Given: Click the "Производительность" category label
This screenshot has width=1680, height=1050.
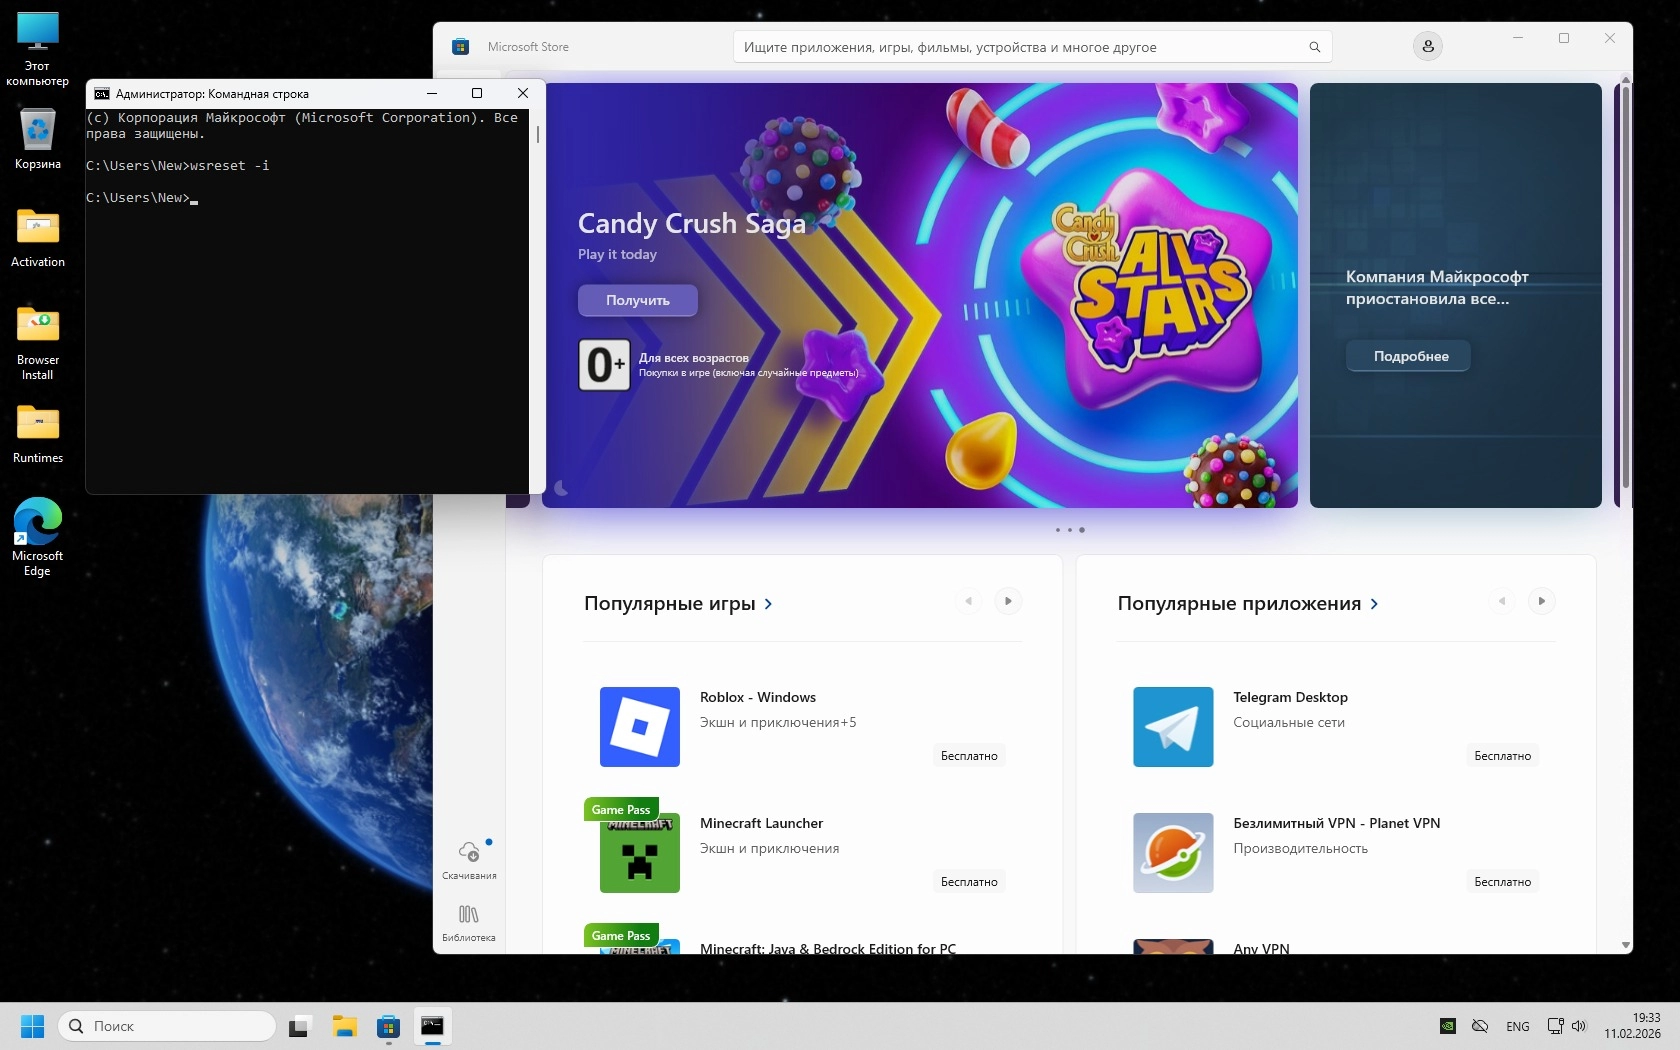Looking at the screenshot, I should click(1300, 848).
